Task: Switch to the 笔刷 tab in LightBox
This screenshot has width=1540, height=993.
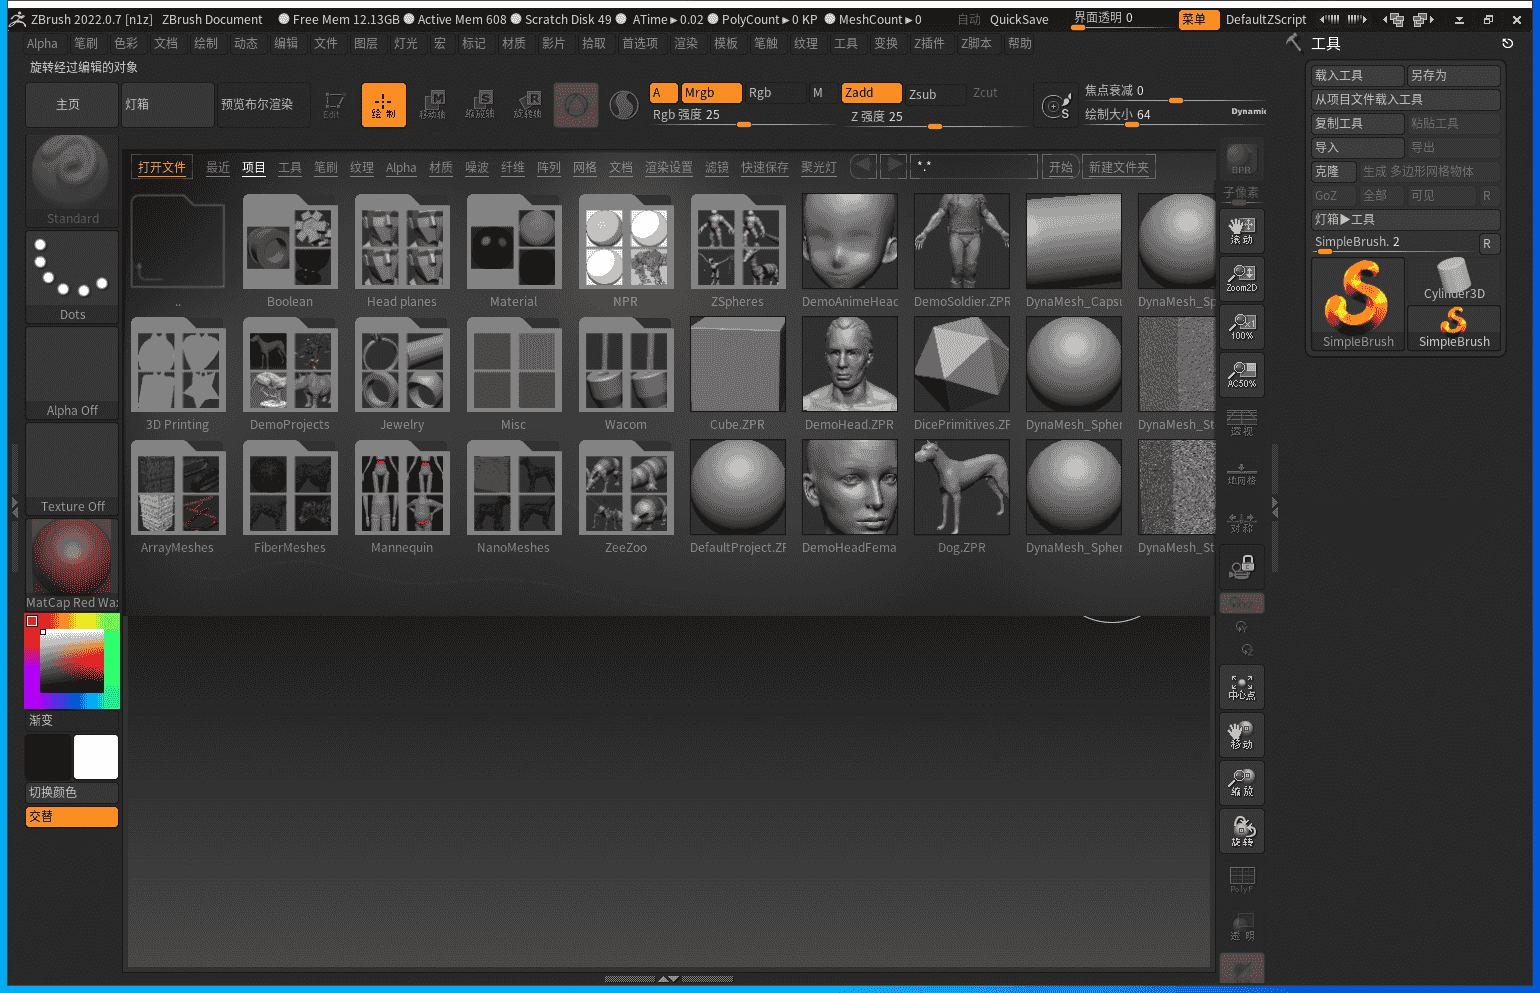Action: click(325, 167)
